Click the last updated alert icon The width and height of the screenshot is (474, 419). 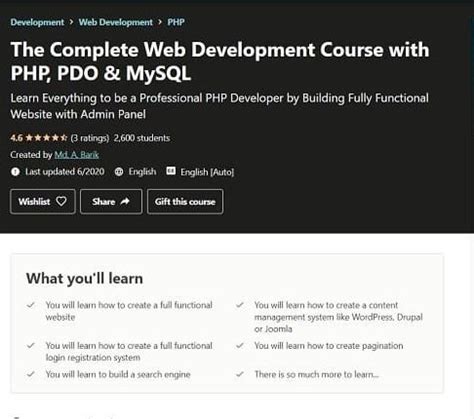15,172
